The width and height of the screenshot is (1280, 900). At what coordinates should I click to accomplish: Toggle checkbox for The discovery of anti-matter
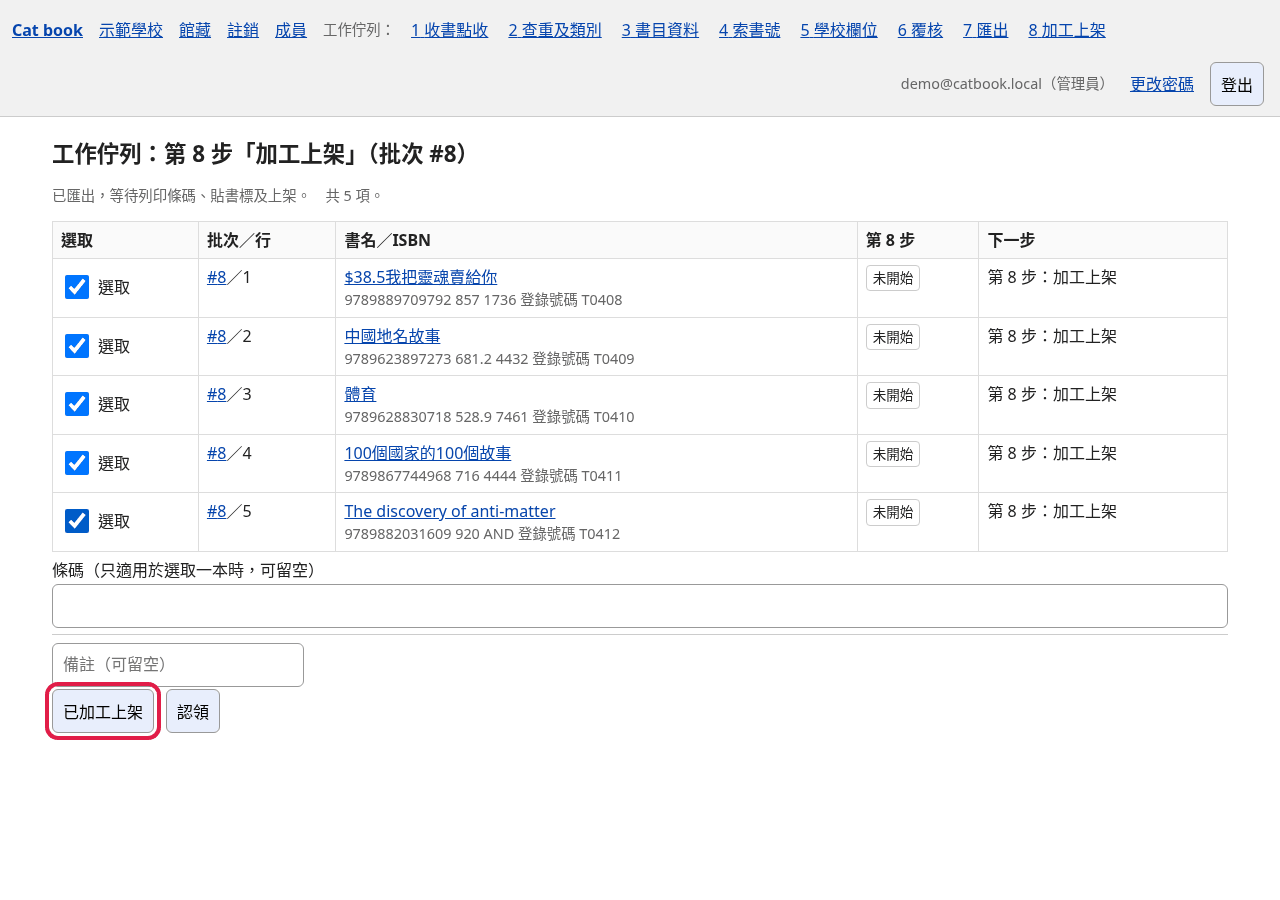tap(77, 521)
